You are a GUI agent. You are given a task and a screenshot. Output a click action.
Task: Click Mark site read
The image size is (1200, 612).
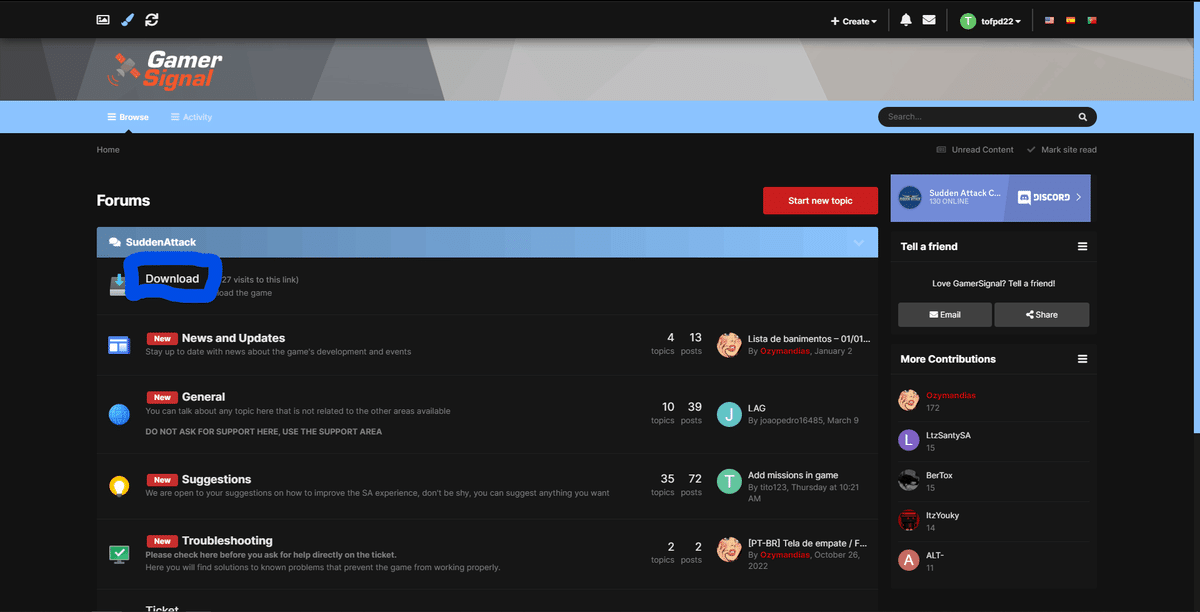1062,150
